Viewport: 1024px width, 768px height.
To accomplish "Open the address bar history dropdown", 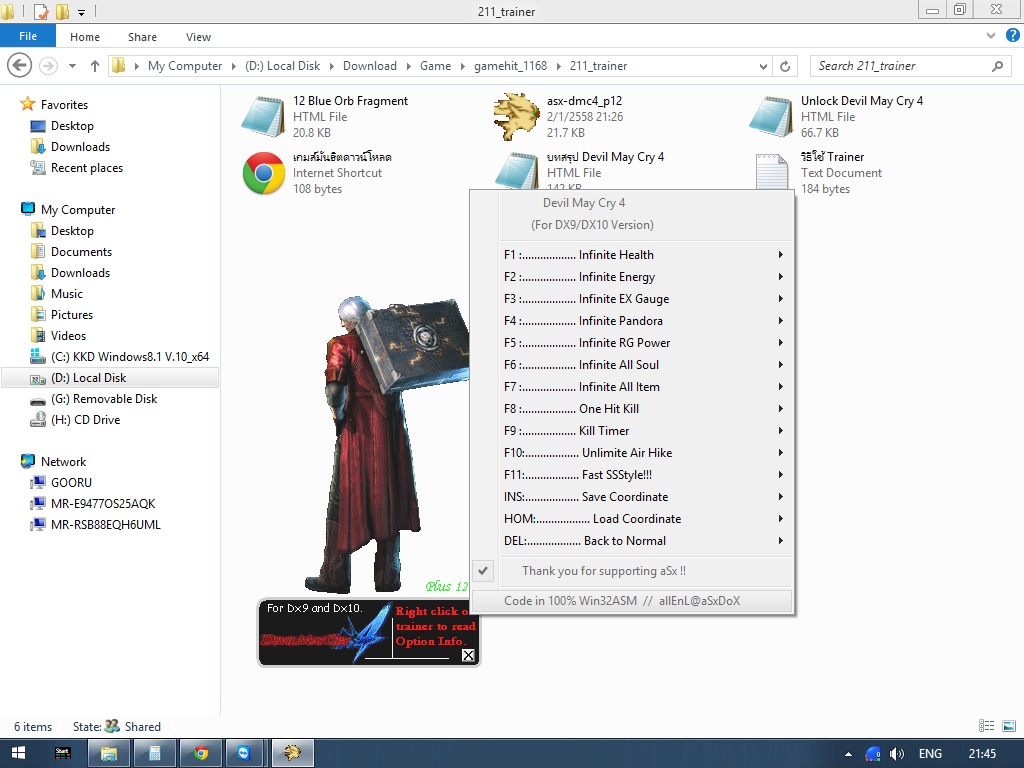I will pyautogui.click(x=763, y=66).
